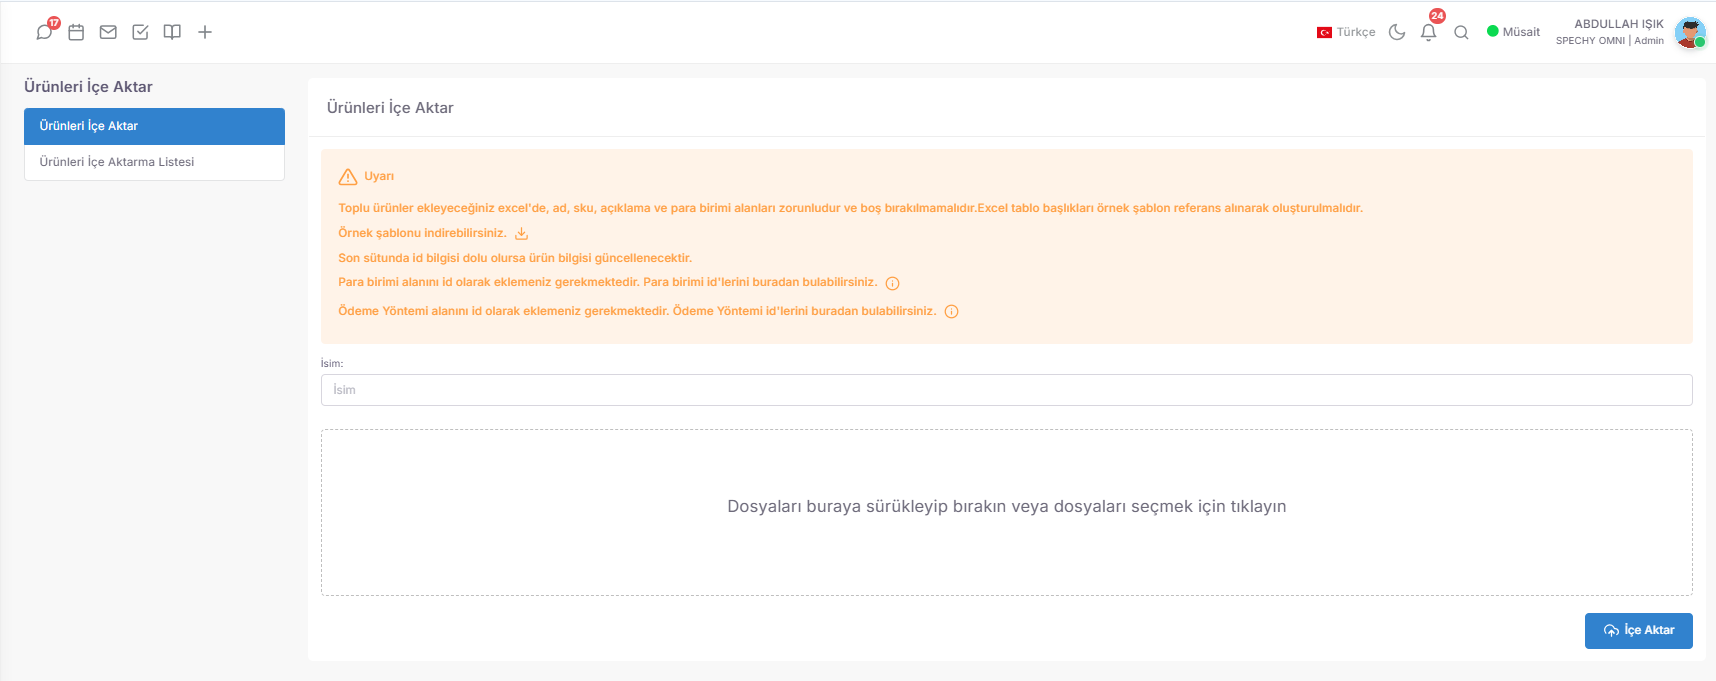Click the green availability status dot
Image resolution: width=1716 pixels, height=681 pixels.
pos(1492,31)
